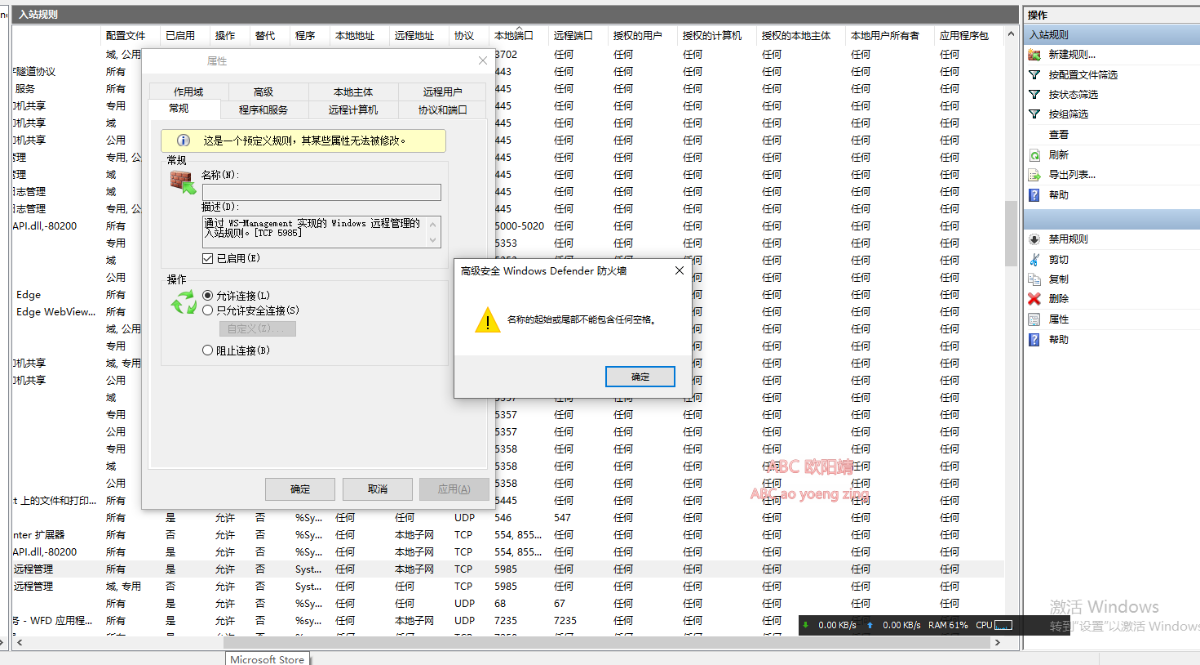Viewport: 1200px width, 665px height.
Task: Choose 导出列表... action
Action: [1072, 175]
